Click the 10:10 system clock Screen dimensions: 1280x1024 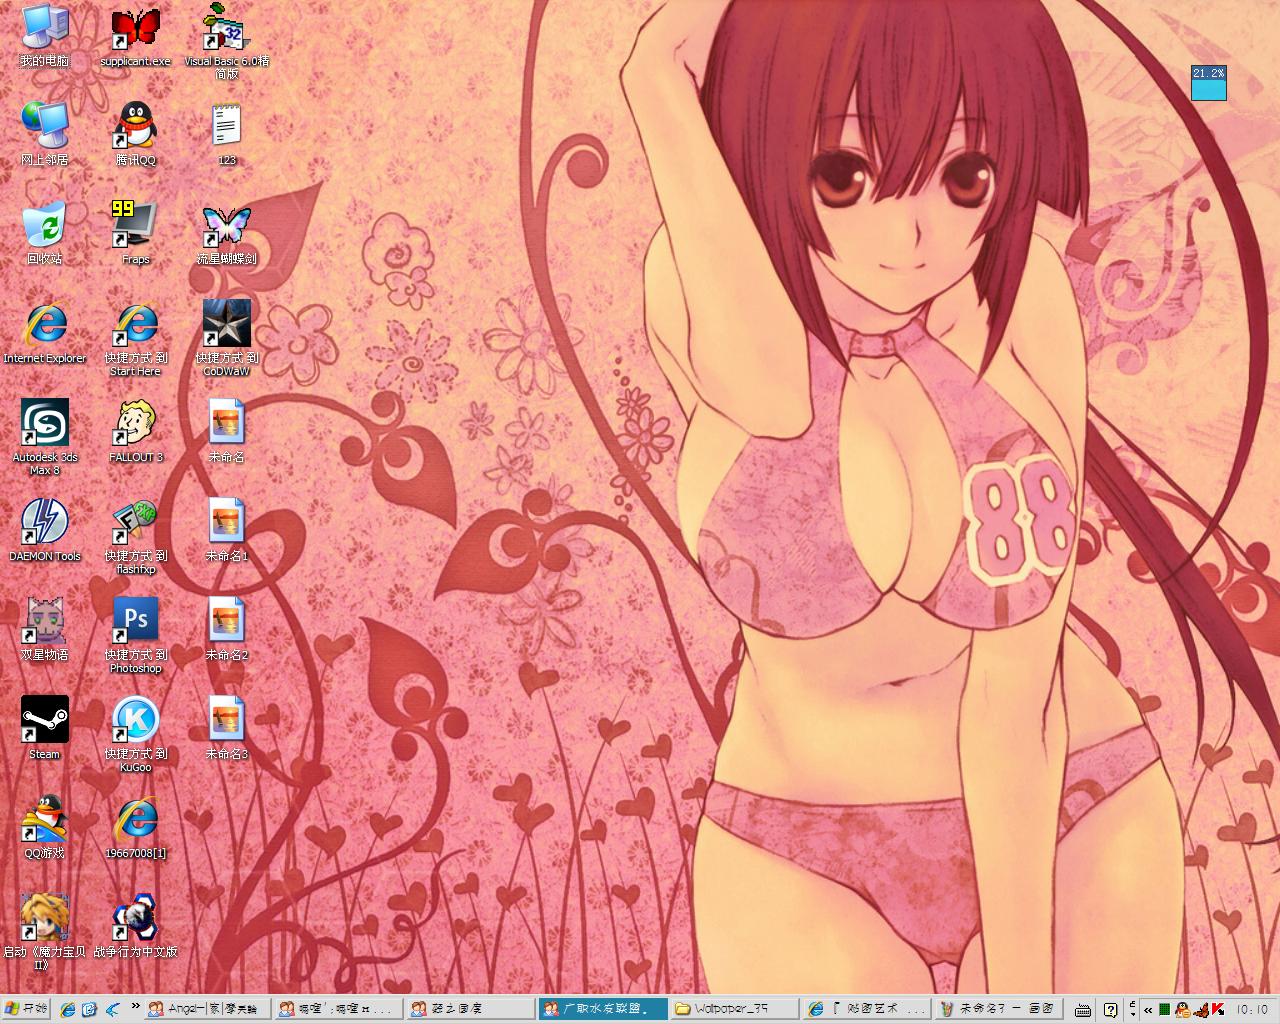point(1251,1010)
